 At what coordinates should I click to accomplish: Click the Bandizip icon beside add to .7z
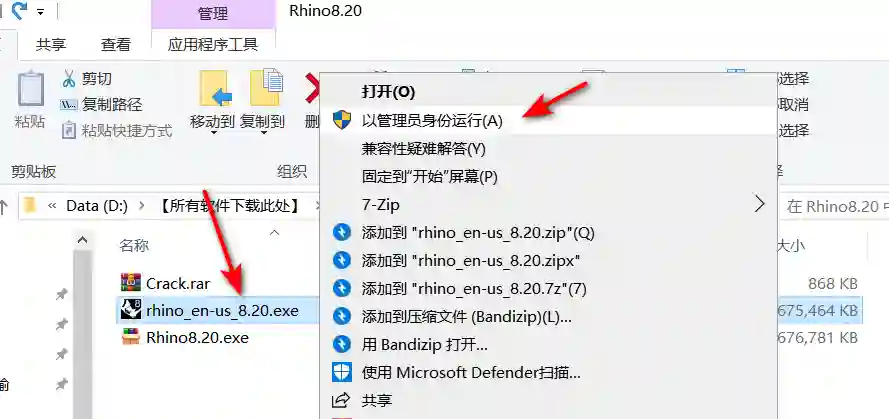(342, 288)
